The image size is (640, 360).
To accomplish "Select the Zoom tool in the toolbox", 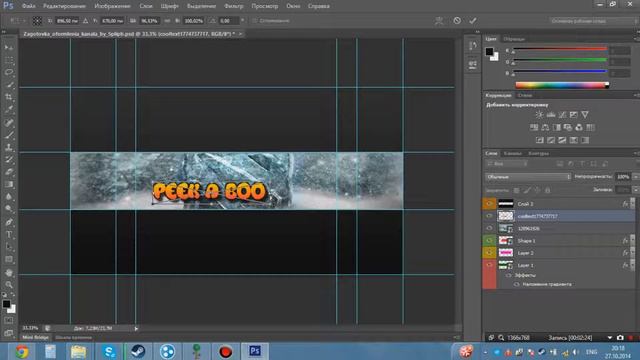I will click(9, 284).
